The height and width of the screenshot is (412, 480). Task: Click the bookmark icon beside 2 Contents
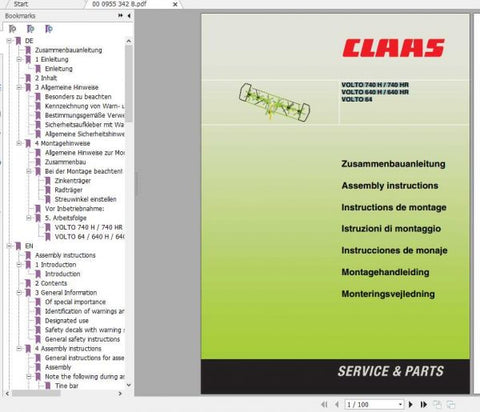click(x=28, y=283)
